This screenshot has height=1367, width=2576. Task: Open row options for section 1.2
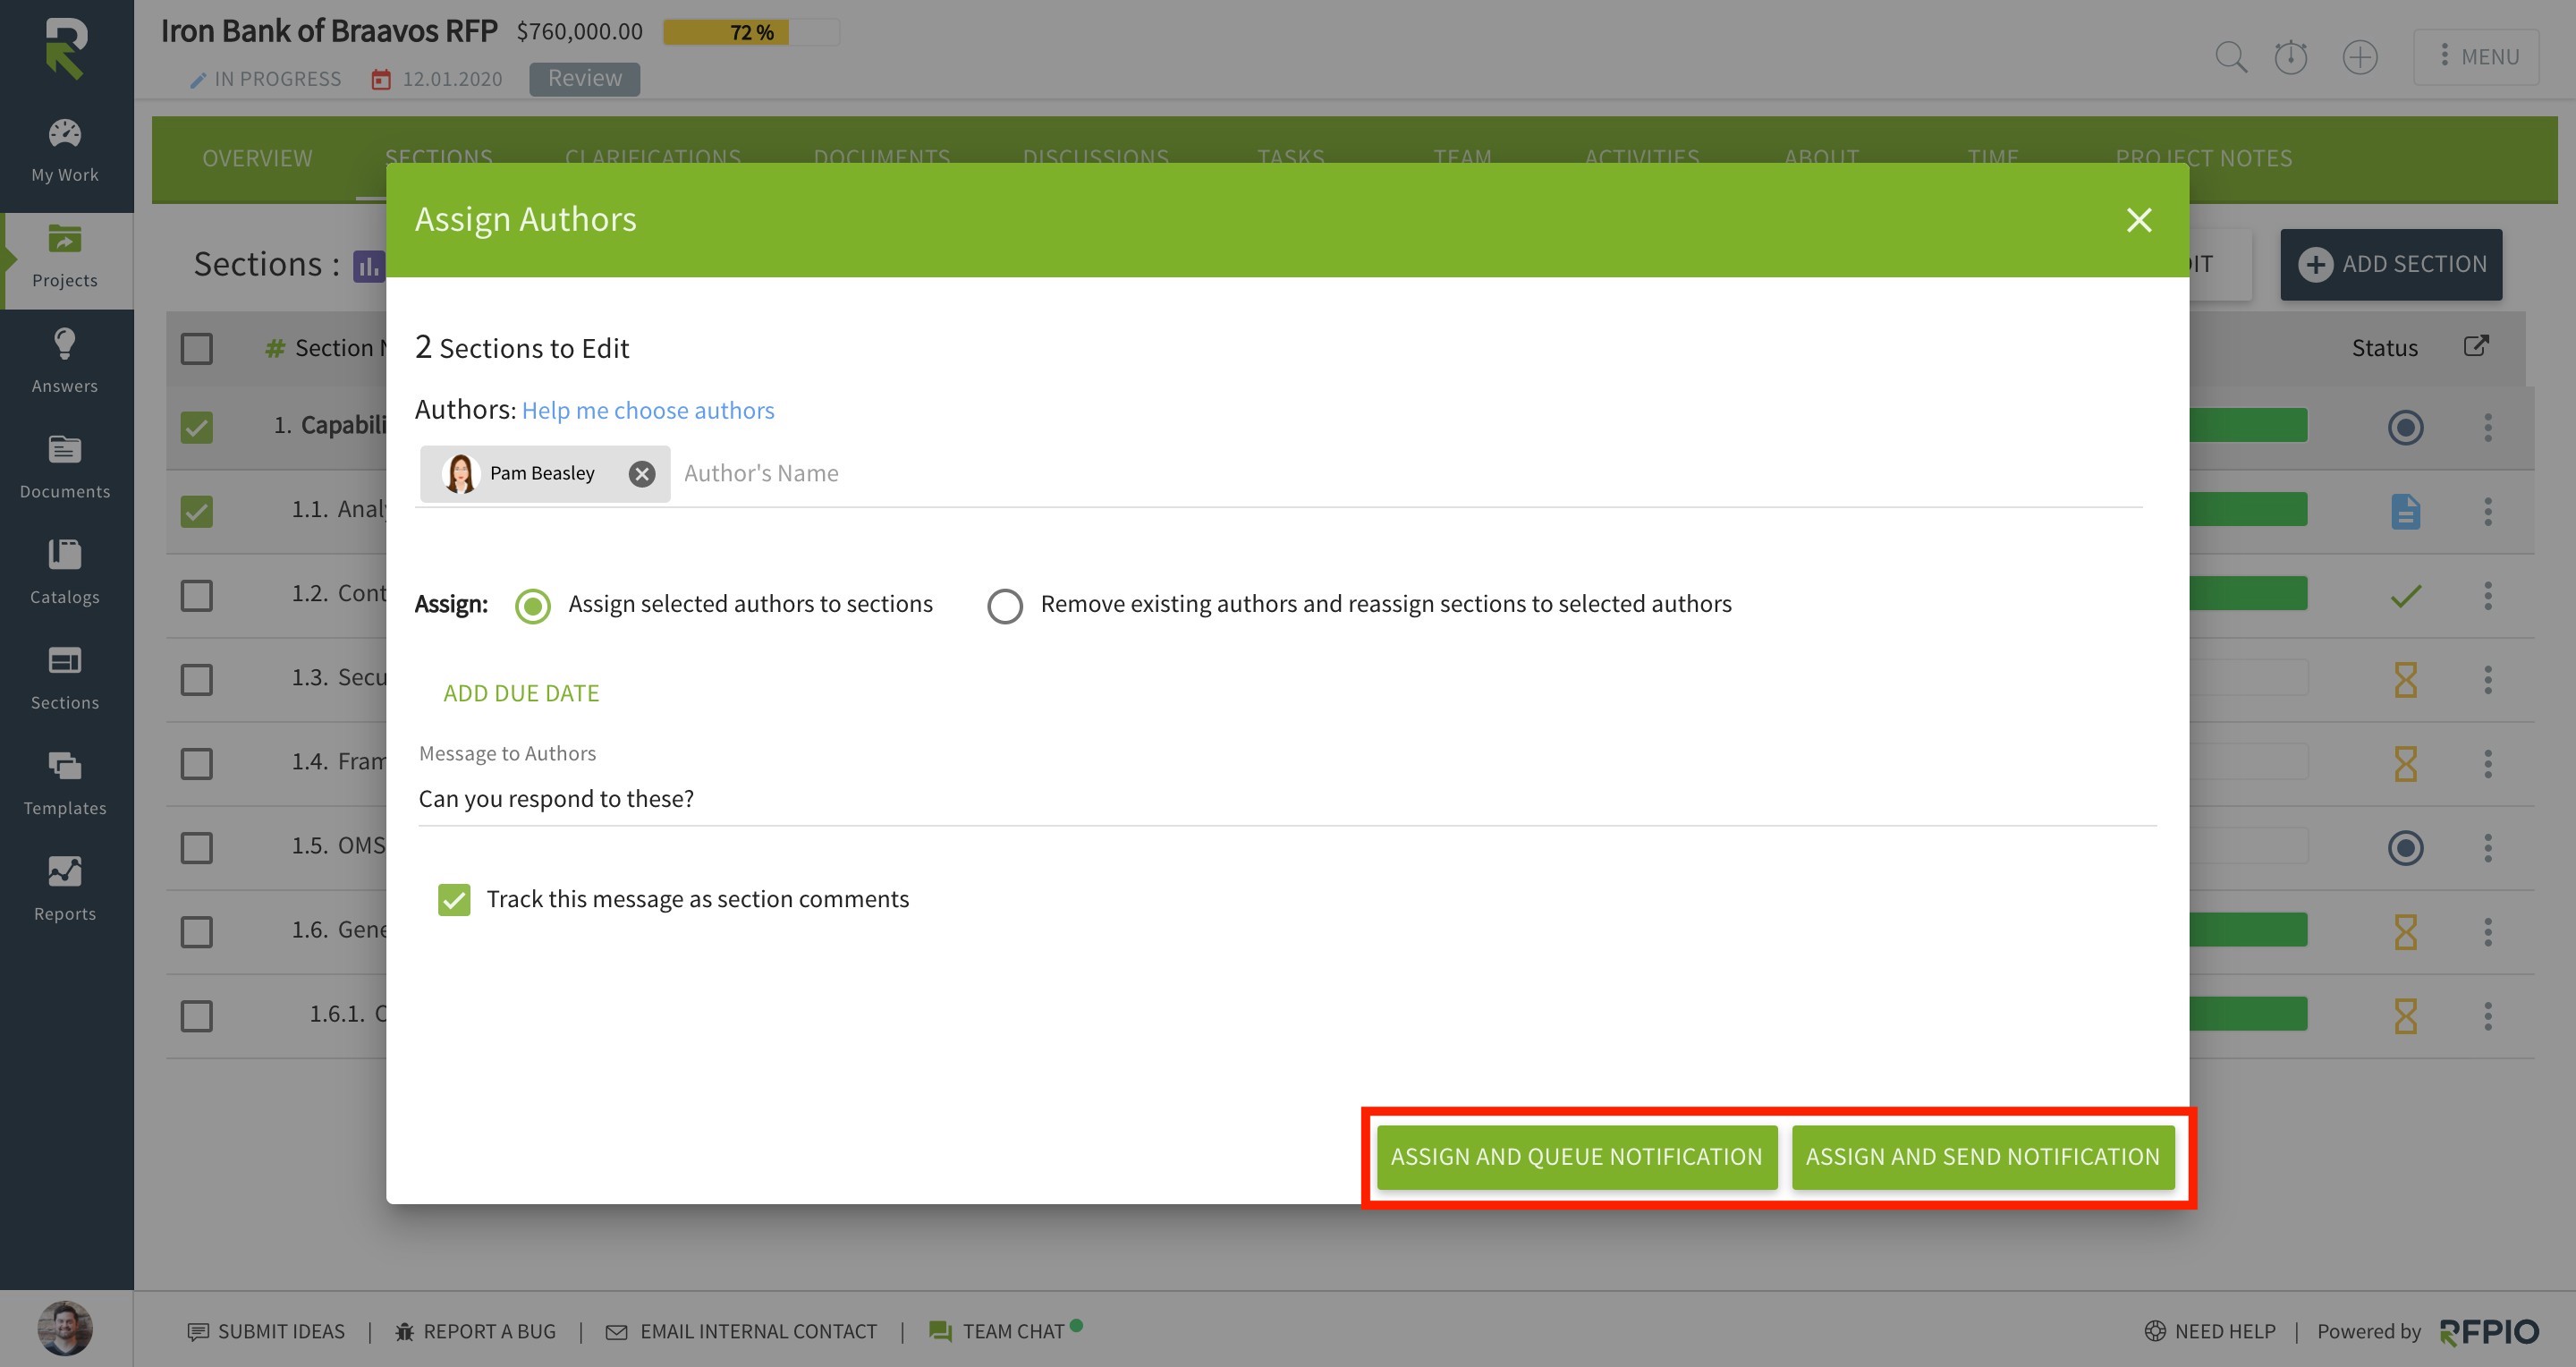tap(2488, 596)
